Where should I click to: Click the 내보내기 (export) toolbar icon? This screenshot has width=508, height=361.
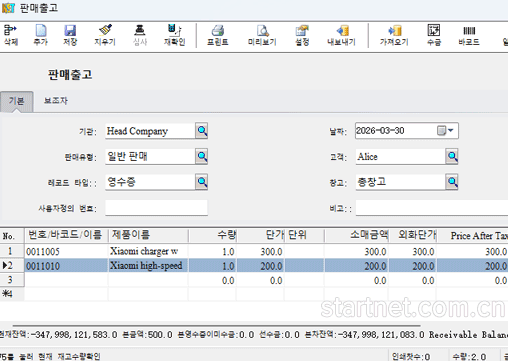pos(342,35)
